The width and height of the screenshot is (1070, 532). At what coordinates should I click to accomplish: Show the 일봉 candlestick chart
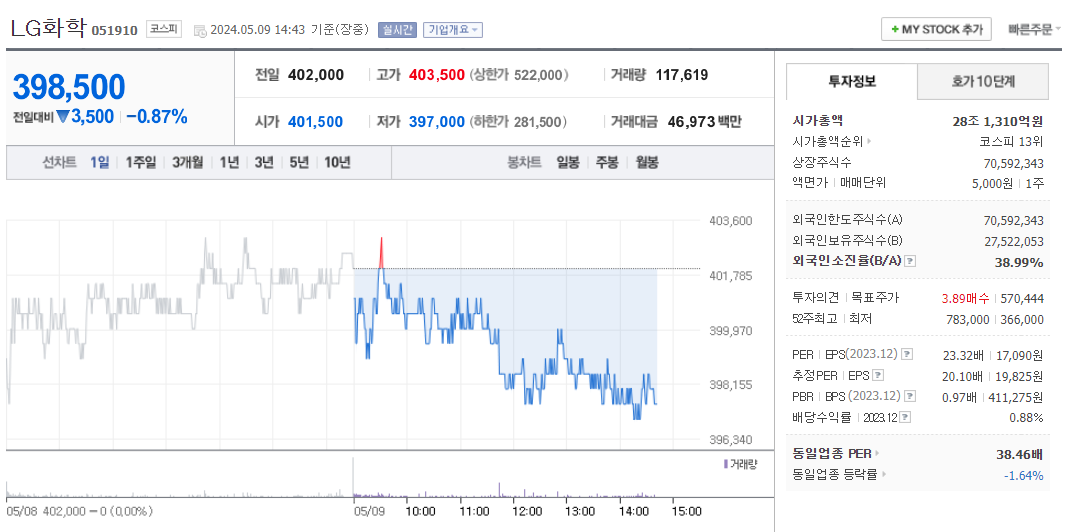568,162
